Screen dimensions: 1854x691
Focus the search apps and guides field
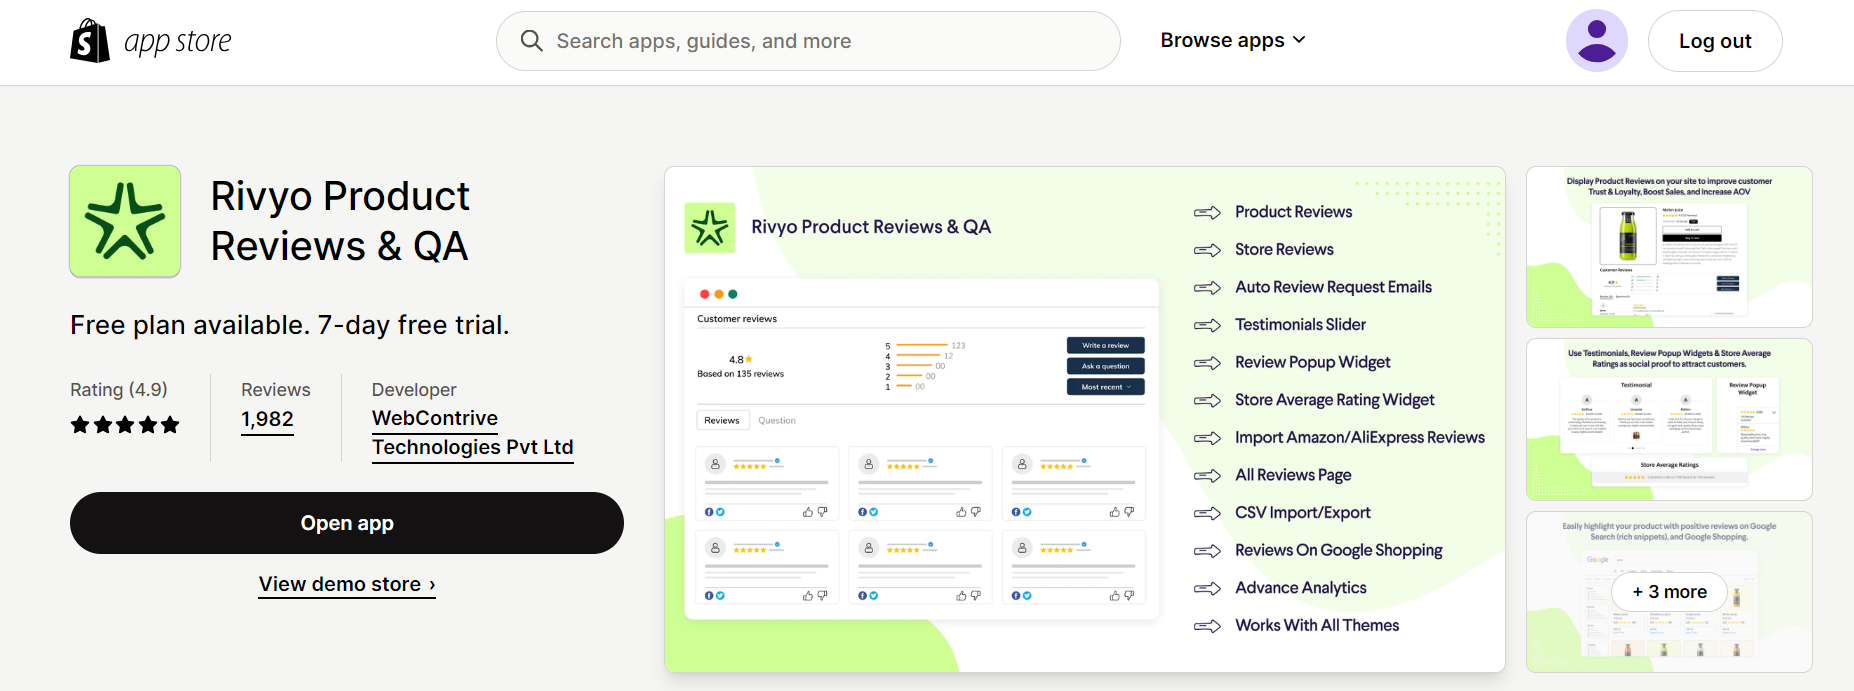(808, 41)
